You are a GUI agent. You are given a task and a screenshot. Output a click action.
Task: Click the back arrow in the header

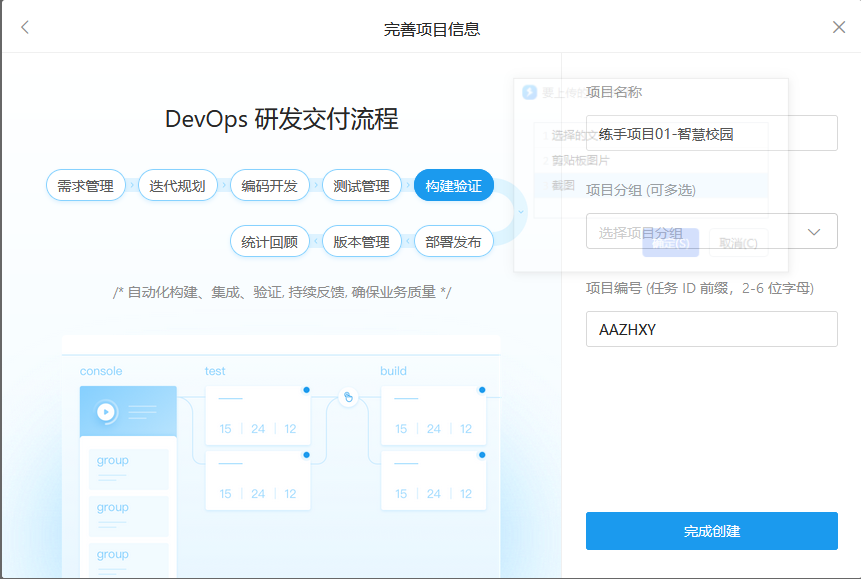25,28
